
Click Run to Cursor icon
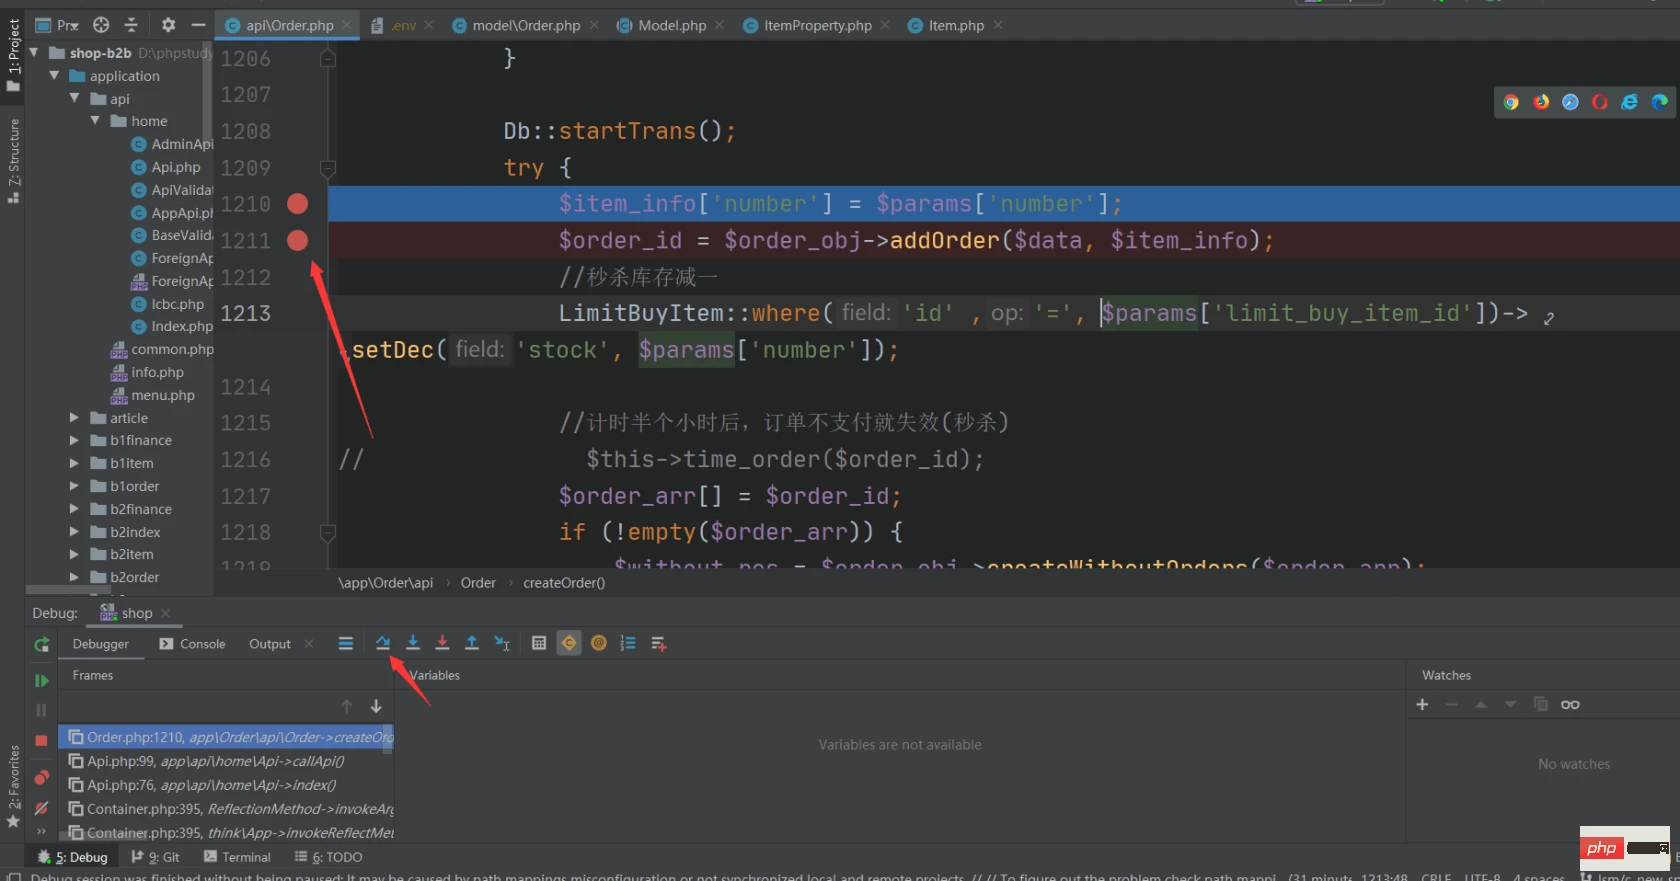coord(502,643)
